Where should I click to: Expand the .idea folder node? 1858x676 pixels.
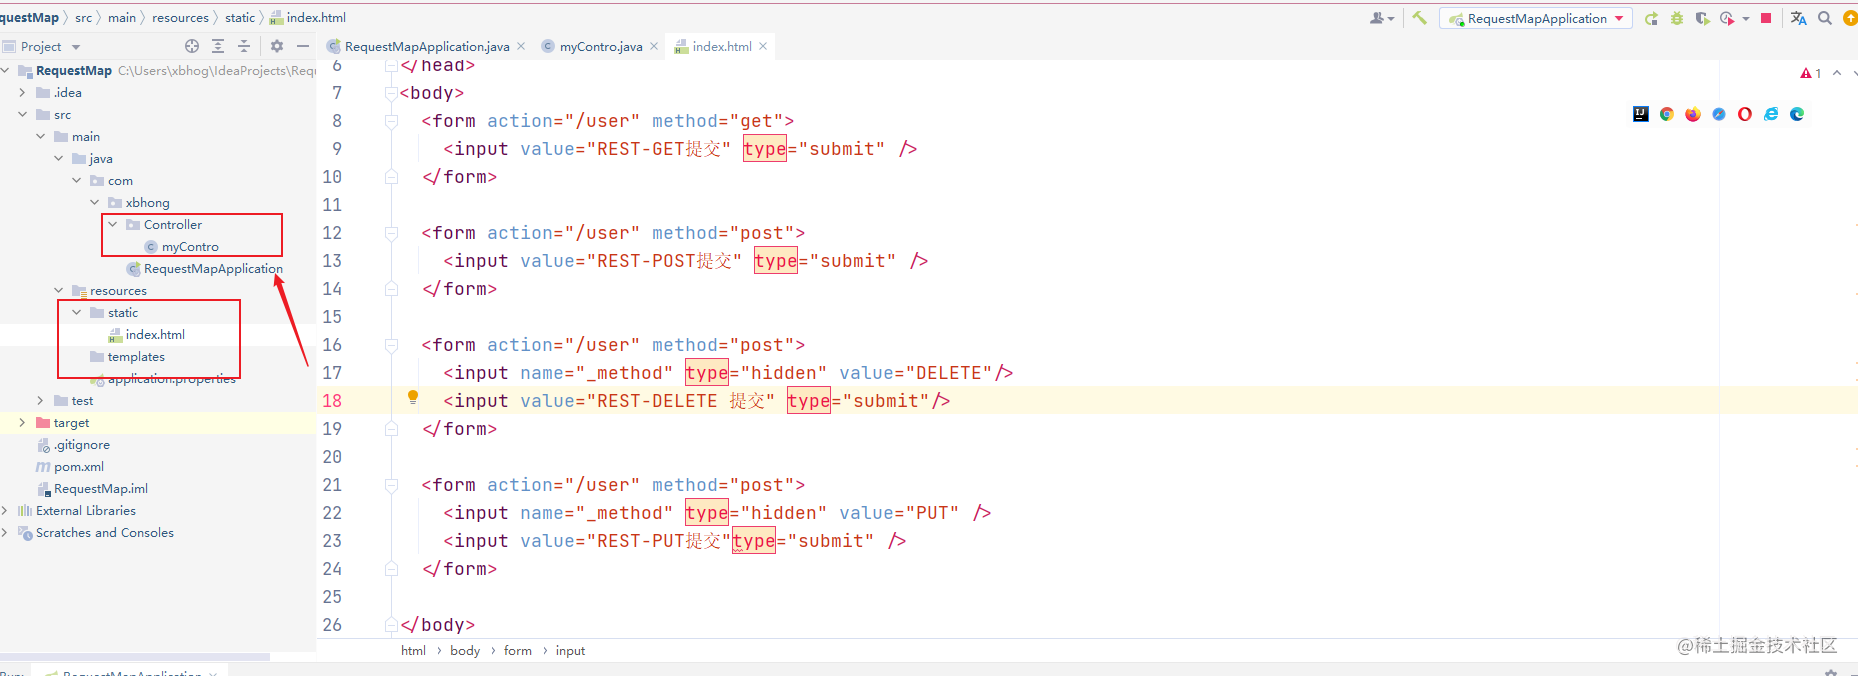[22, 92]
